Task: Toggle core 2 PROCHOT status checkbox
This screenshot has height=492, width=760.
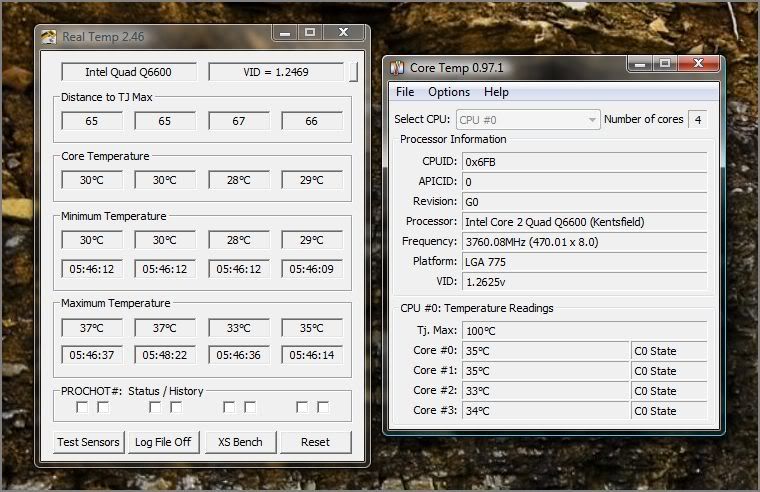Action: (x=229, y=407)
